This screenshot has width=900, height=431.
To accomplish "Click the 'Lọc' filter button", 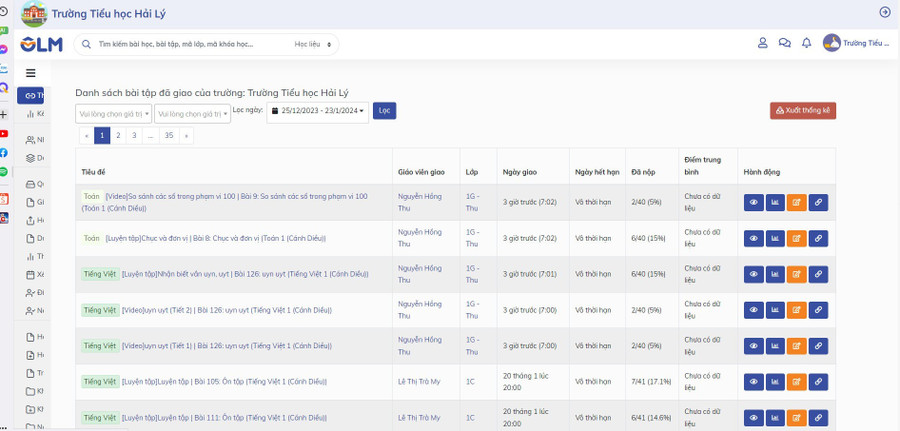I will click(x=384, y=110).
